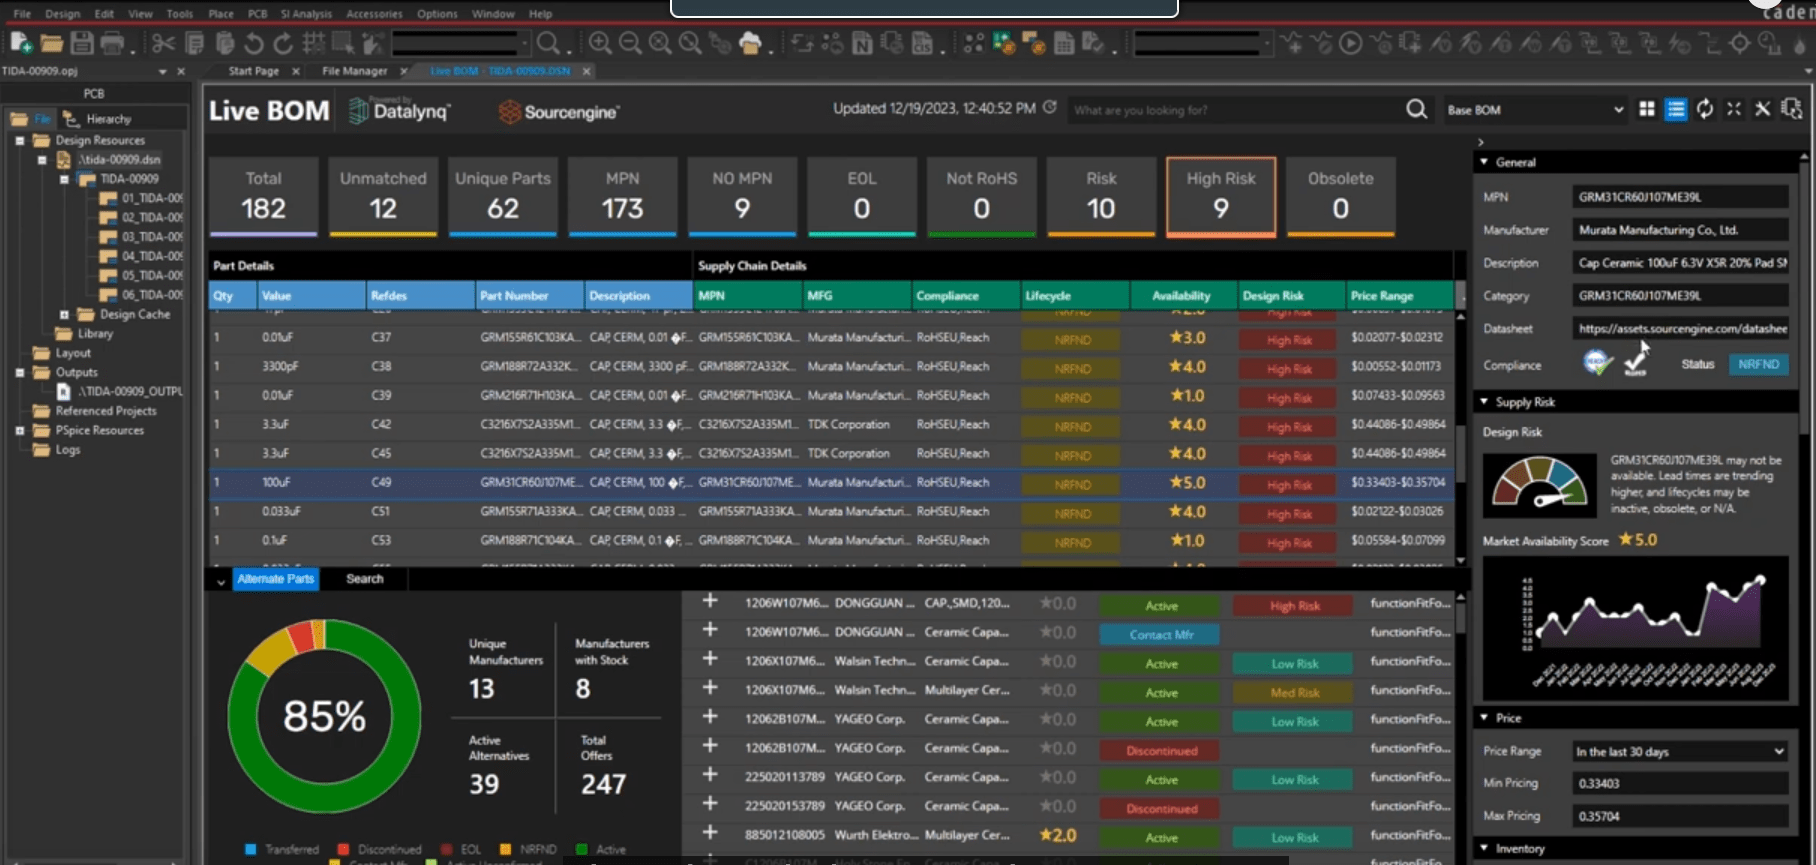
Task: Sort by Design Risk column header
Action: click(x=1291, y=296)
